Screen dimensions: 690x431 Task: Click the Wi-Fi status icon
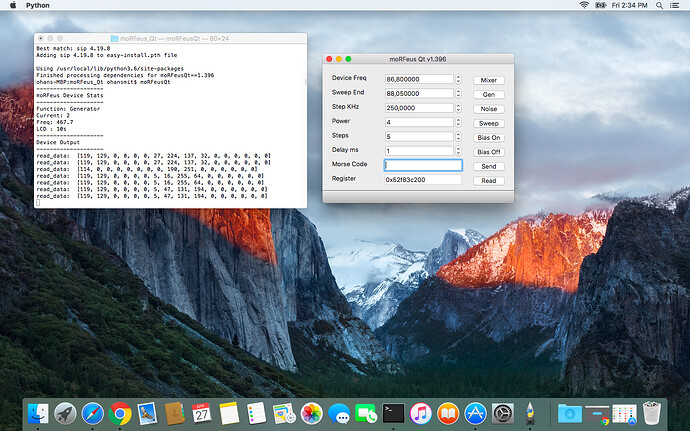[584, 5]
